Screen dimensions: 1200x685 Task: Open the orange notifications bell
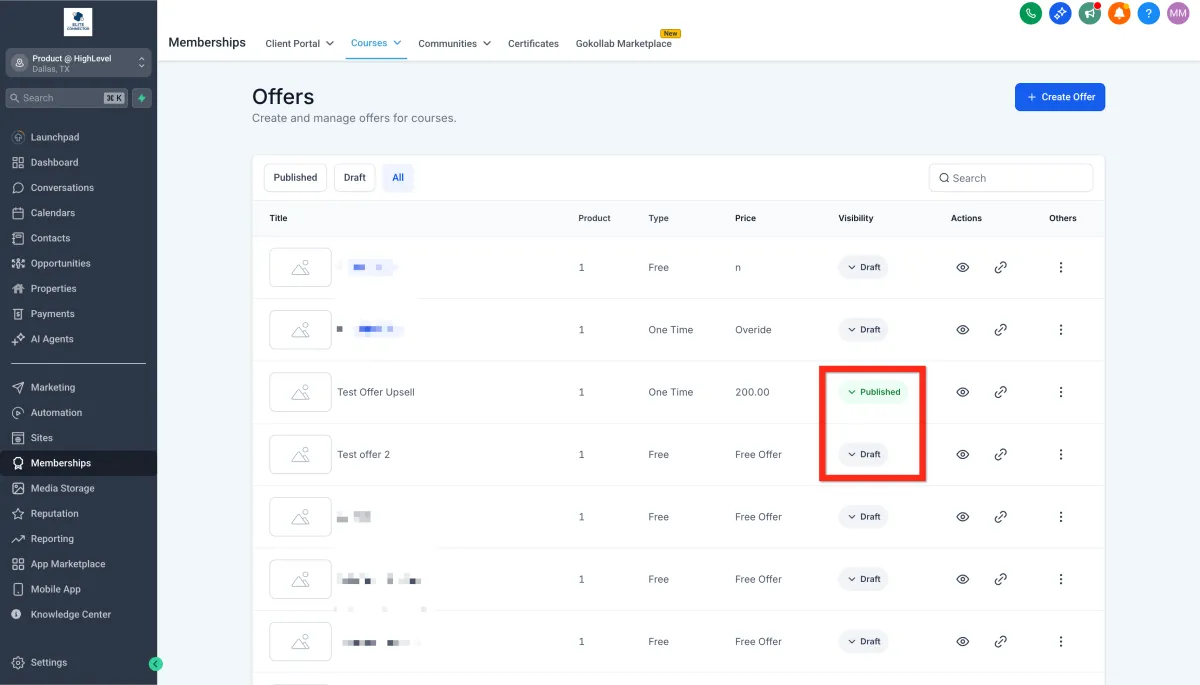point(1119,13)
